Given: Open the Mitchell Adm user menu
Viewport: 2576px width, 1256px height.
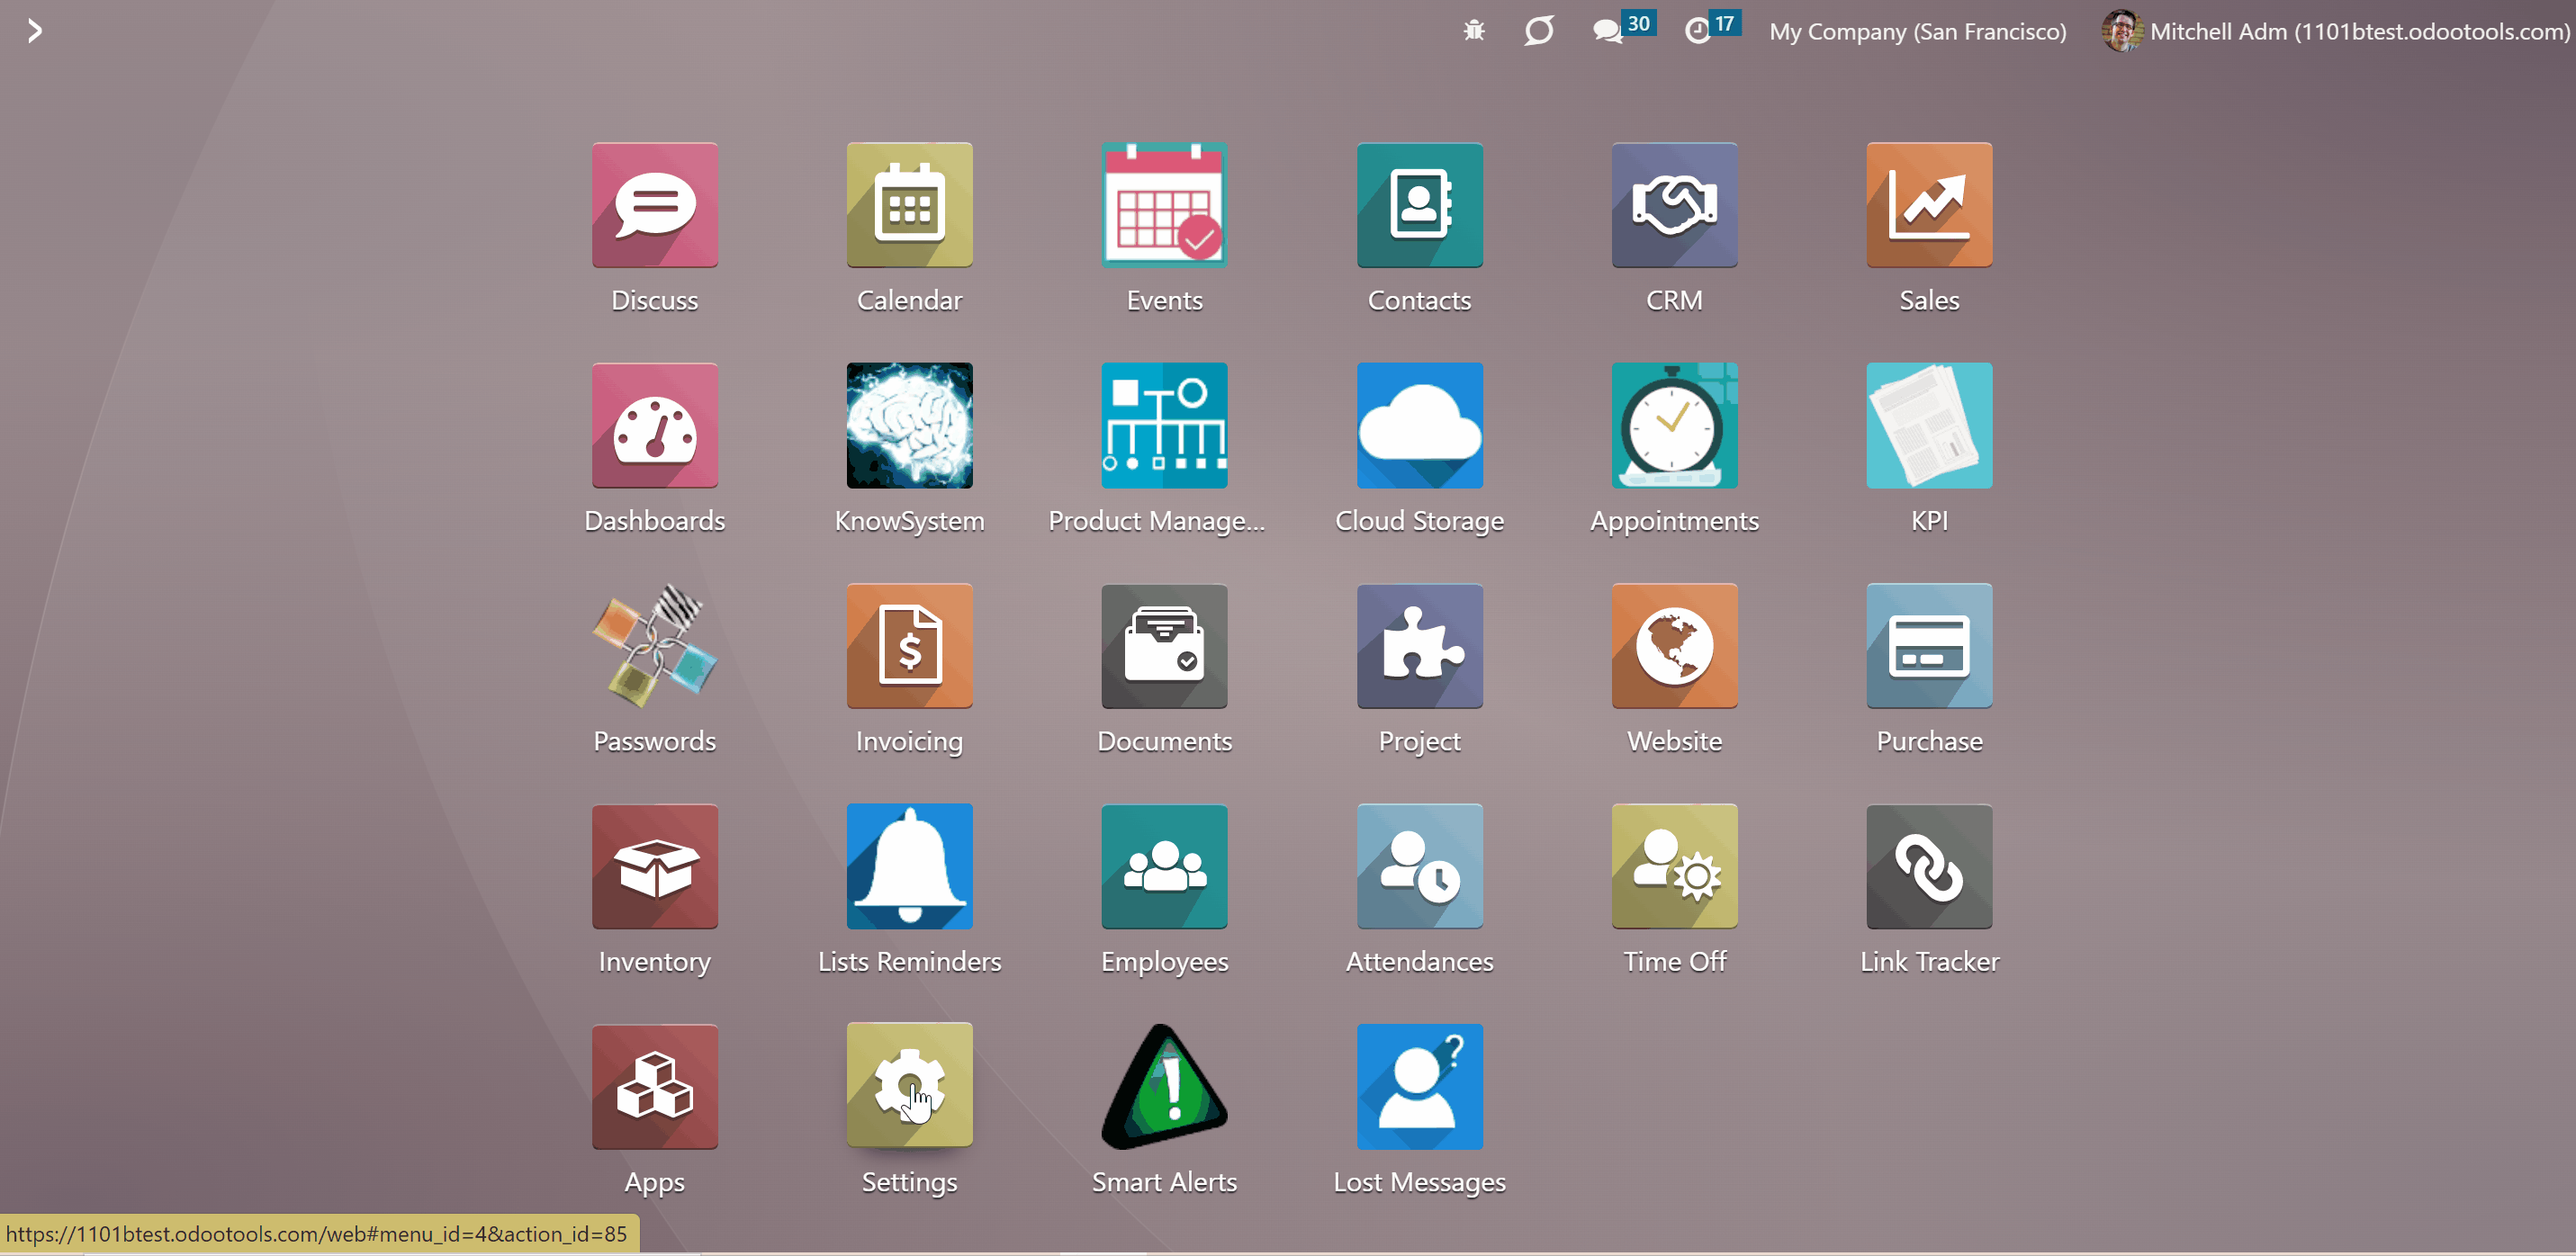Looking at the screenshot, I should (2335, 31).
